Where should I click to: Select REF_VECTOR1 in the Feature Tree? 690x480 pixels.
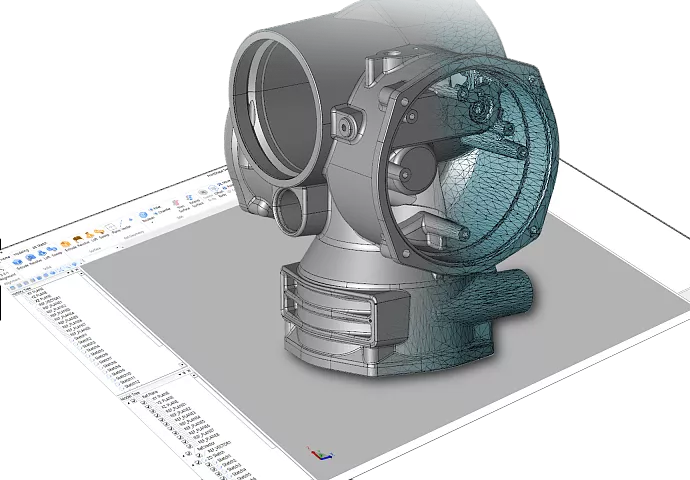tap(51, 300)
